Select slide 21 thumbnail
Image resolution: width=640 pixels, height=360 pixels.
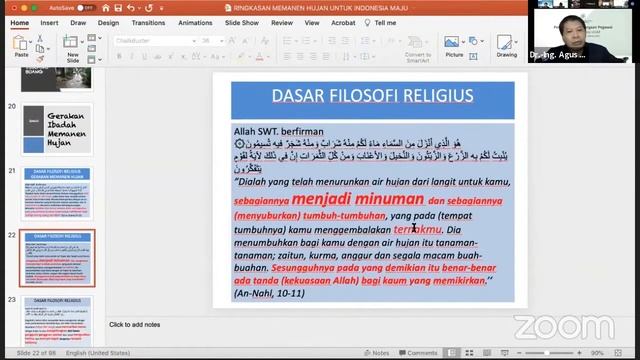click(x=57, y=193)
